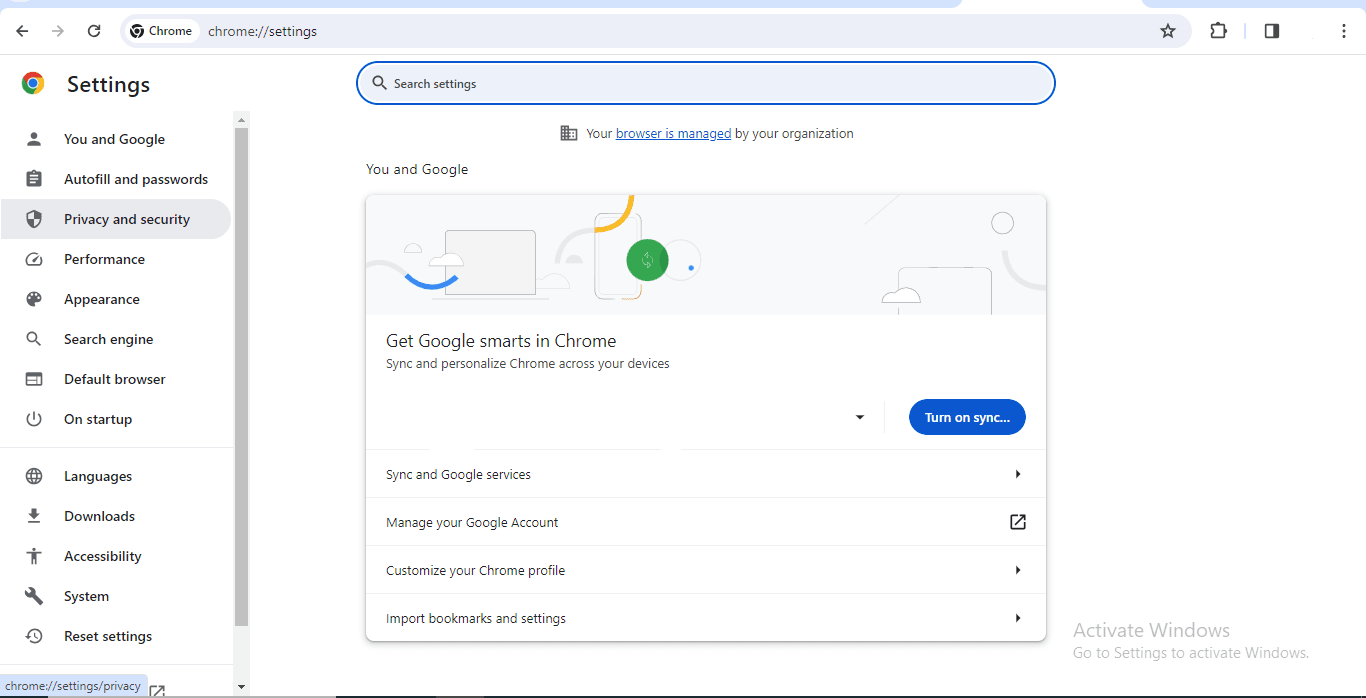
Task: Click the 'Settings' page title
Action: point(108,85)
